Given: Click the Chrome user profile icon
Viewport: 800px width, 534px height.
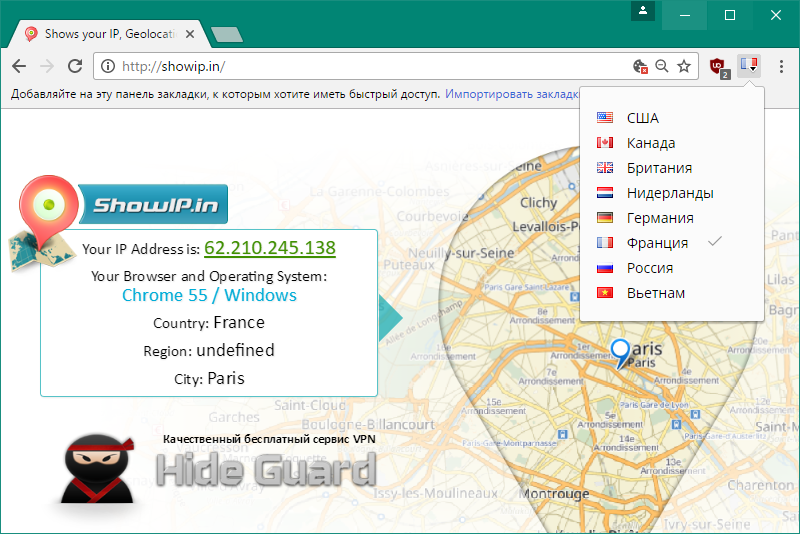Looking at the screenshot, I should [x=643, y=10].
